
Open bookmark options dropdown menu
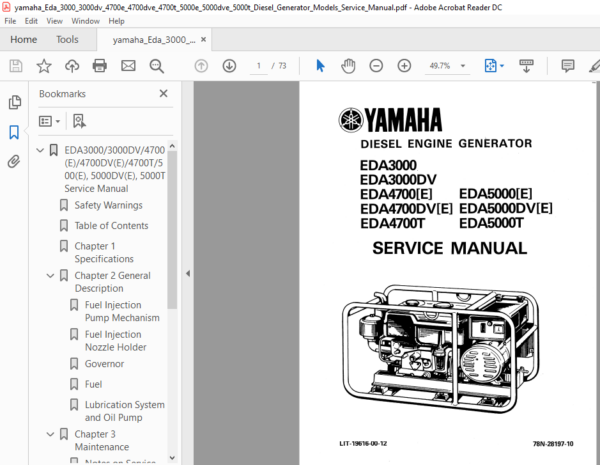(49, 121)
